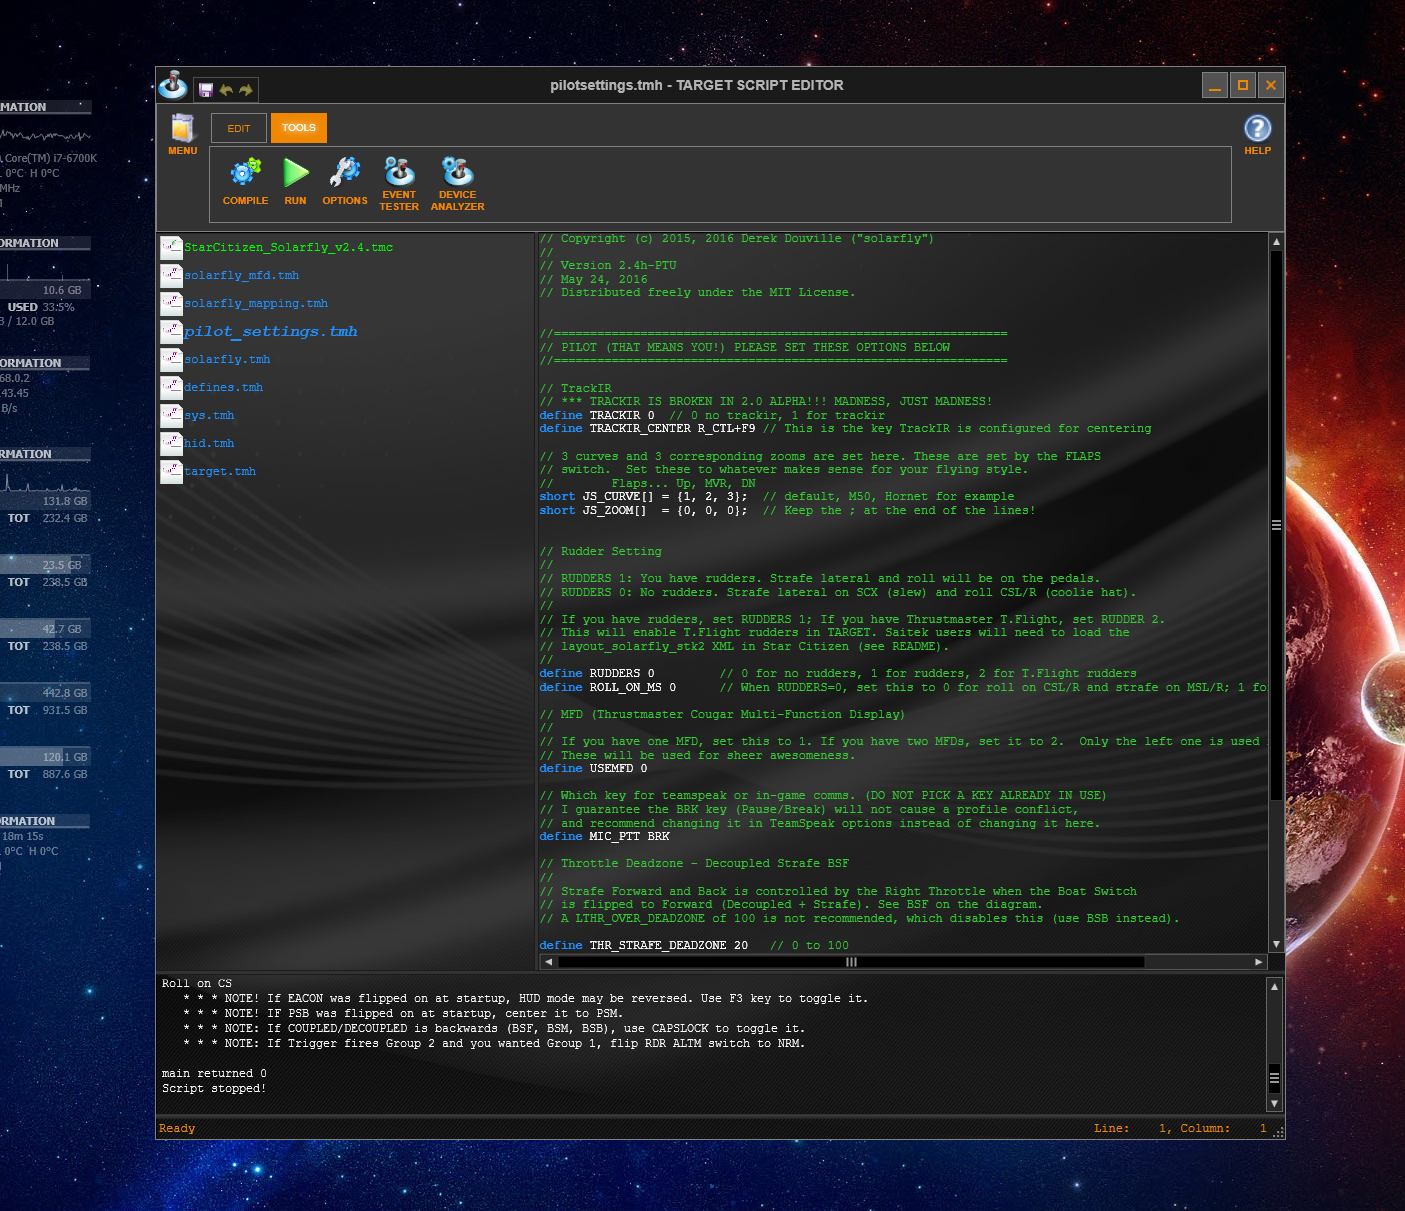1405x1211 pixels.
Task: Click output panel scrollbar down arrow
Action: (x=1274, y=1103)
